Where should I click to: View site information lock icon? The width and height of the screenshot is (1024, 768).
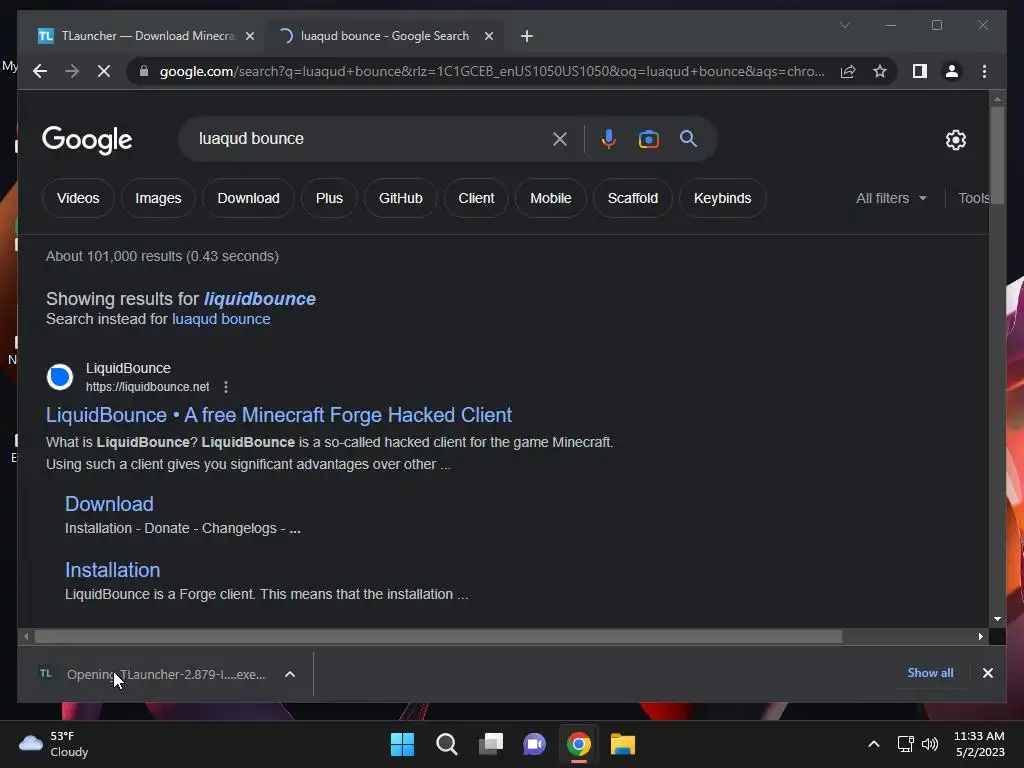pyautogui.click(x=144, y=71)
